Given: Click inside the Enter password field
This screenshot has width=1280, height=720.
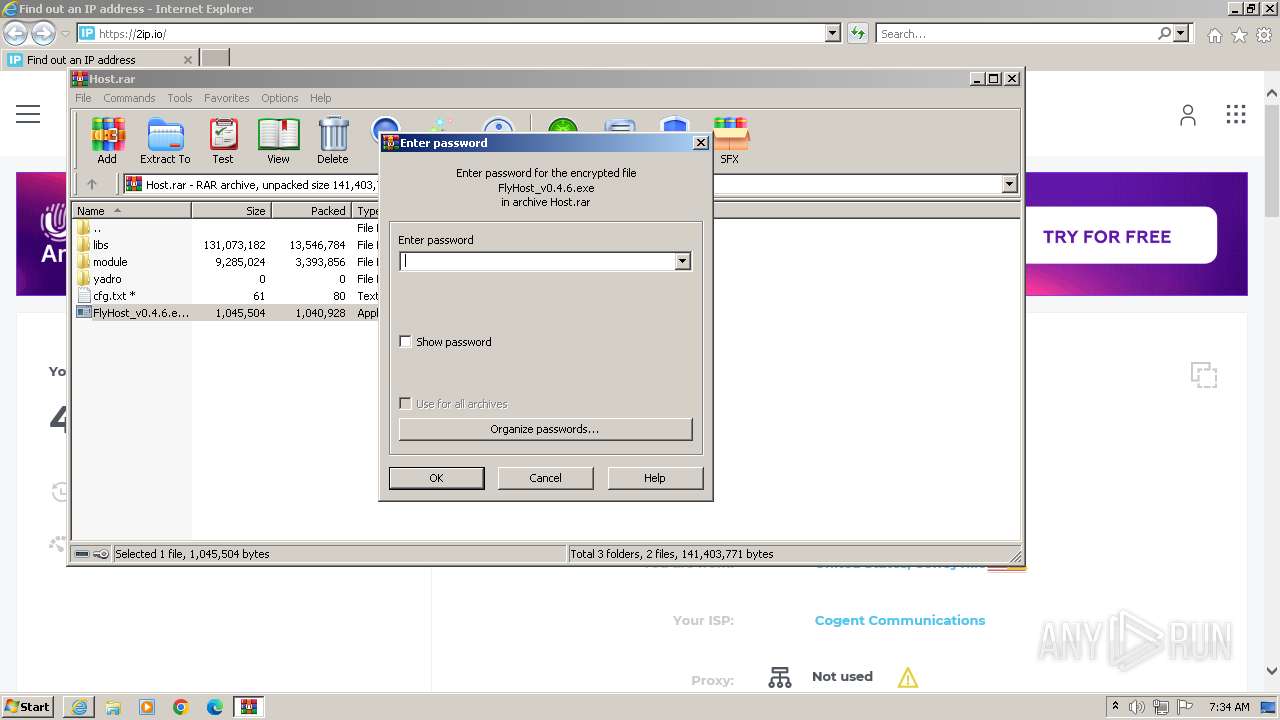Looking at the screenshot, I should coord(537,261).
